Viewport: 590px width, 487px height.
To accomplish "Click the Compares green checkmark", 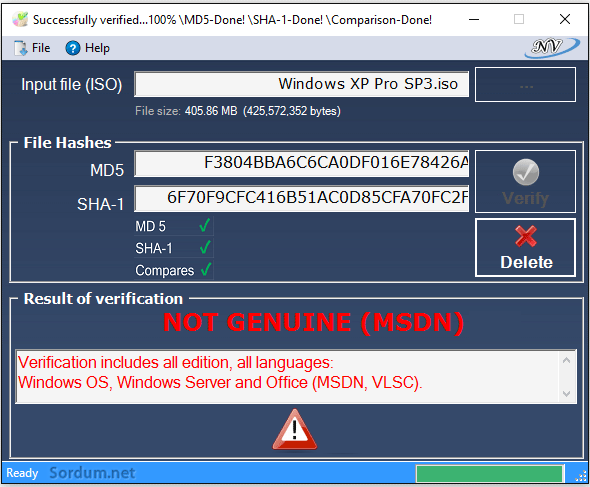I will [206, 269].
